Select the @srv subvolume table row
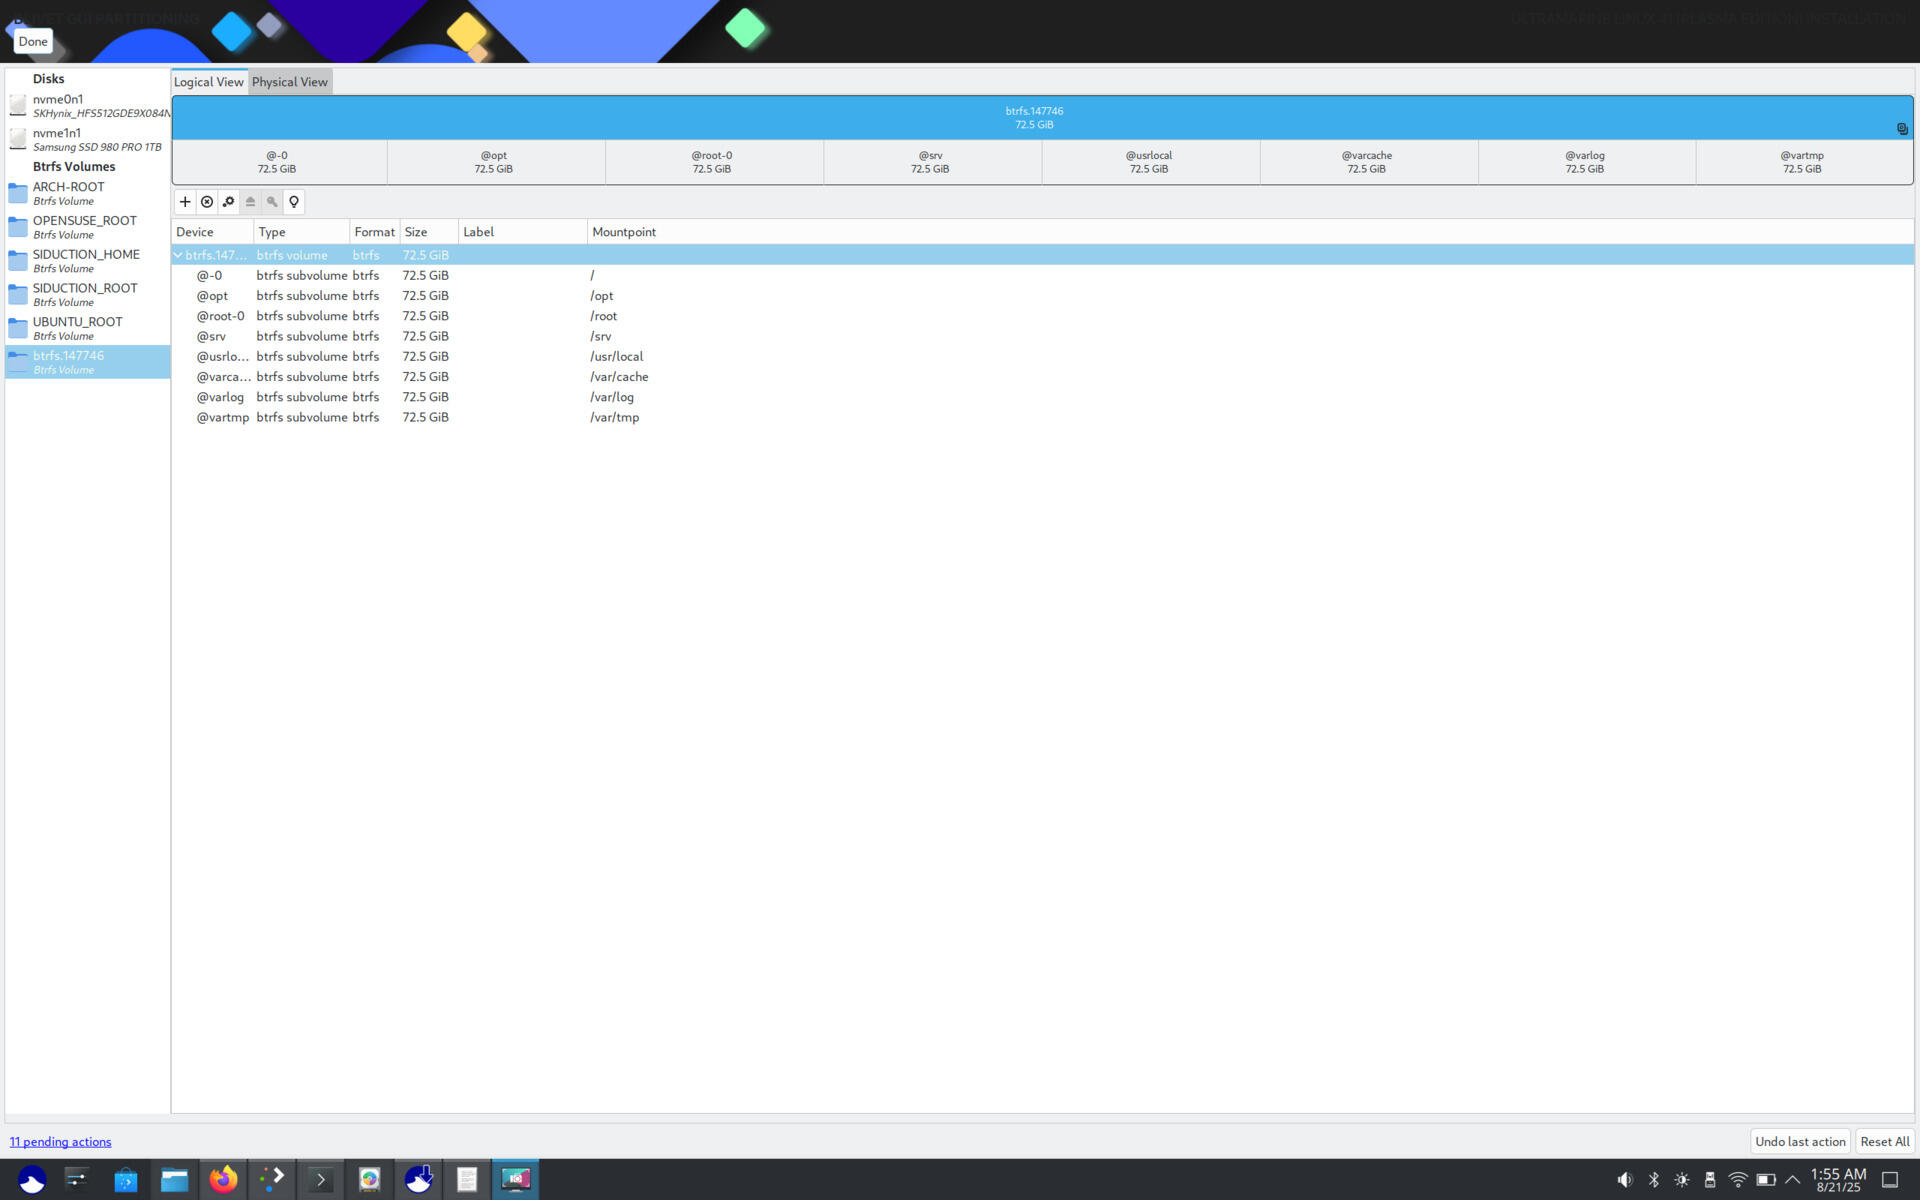1920x1200 pixels. (x=1042, y=336)
